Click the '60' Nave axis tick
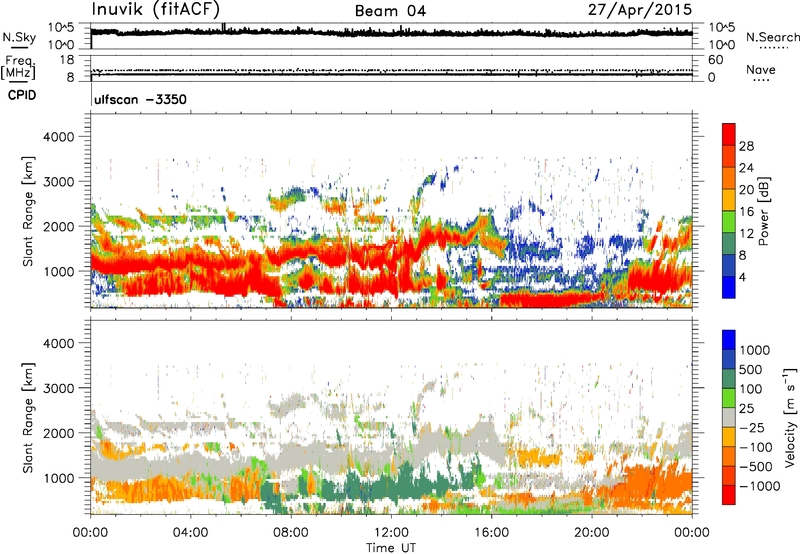Viewport: 800px width, 554px height. (x=716, y=60)
